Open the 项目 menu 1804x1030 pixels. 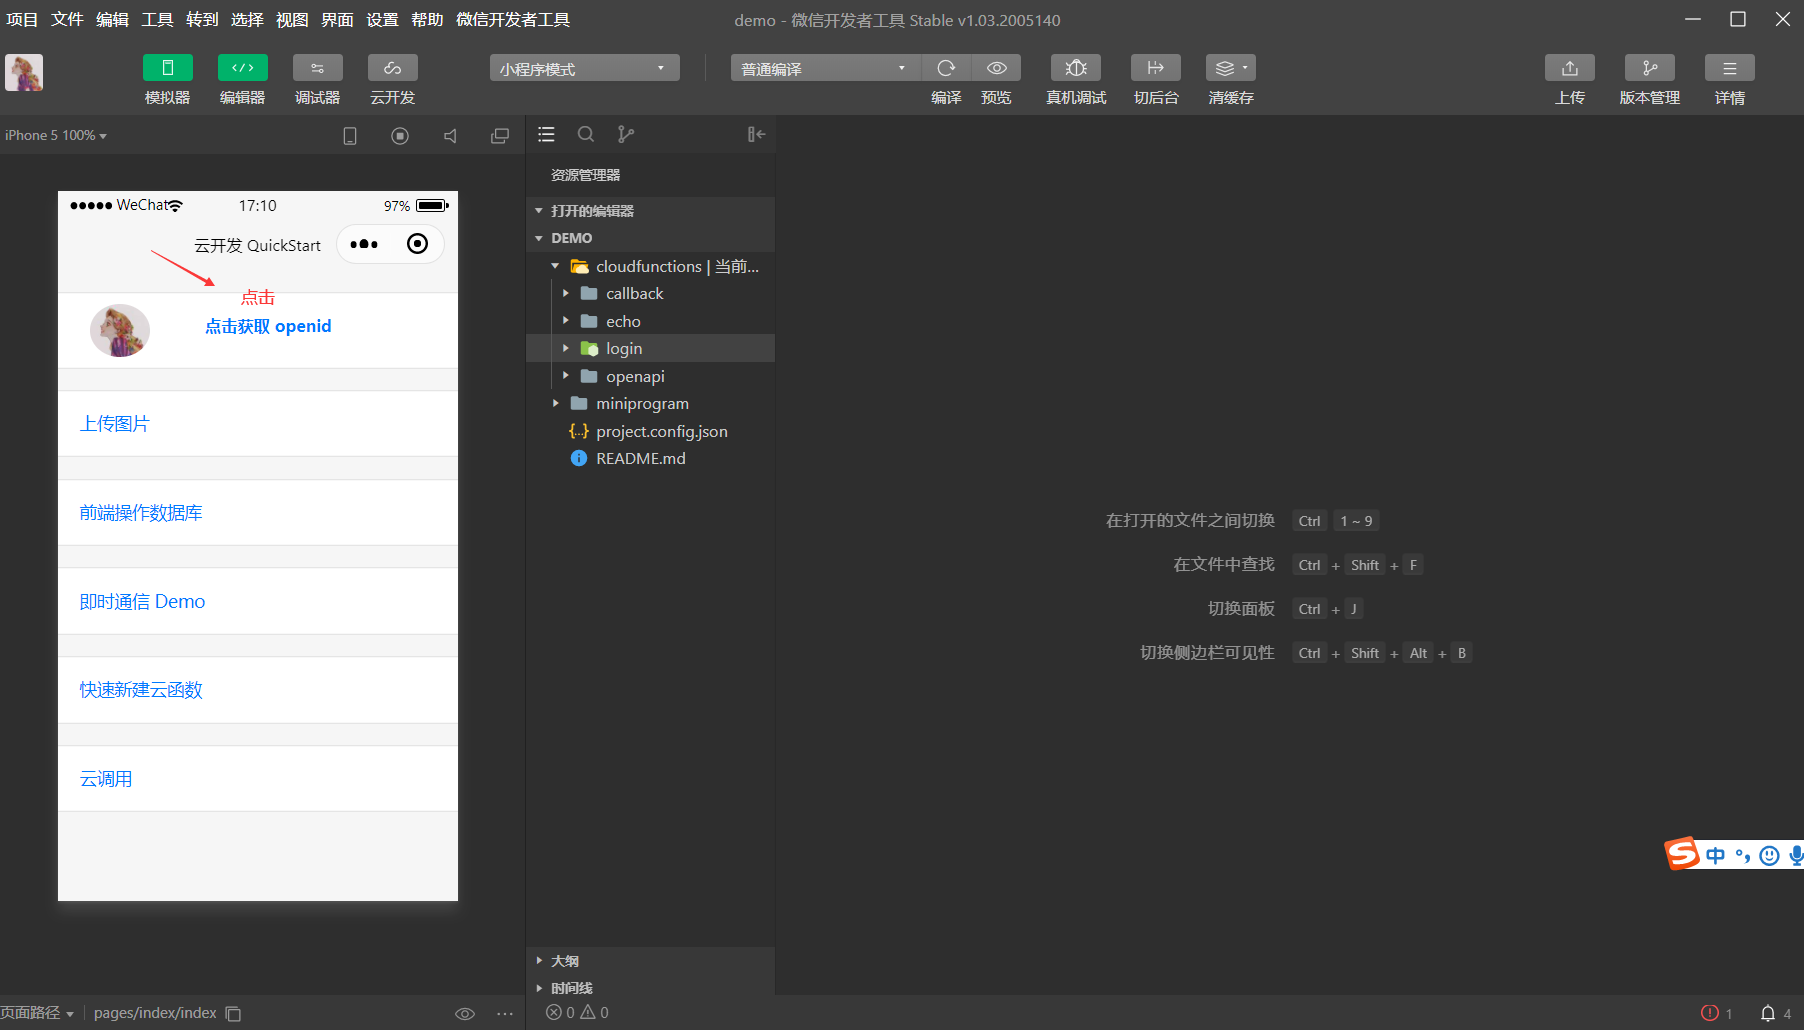pyautogui.click(x=22, y=20)
